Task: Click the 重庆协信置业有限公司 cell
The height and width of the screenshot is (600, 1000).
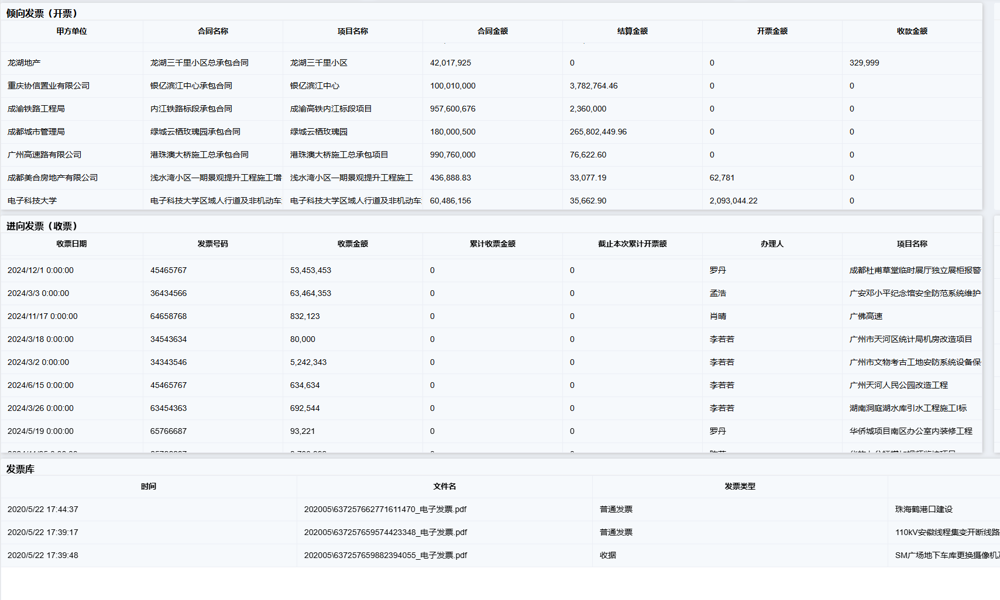Action: [48, 86]
